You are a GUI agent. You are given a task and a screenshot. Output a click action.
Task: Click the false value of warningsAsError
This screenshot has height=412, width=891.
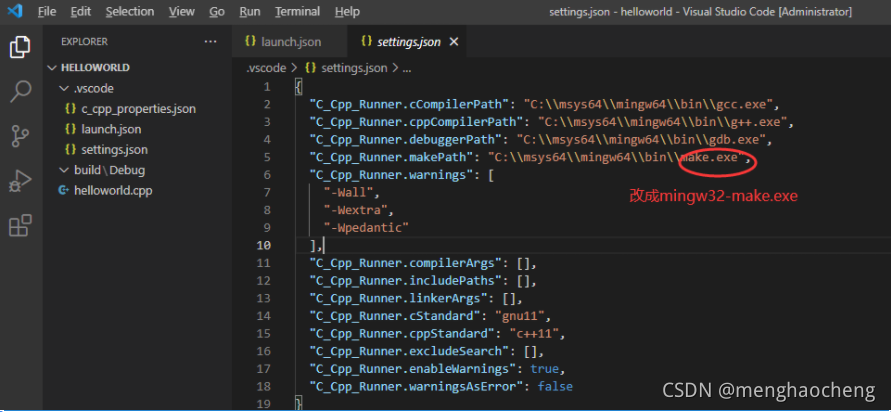pos(555,386)
